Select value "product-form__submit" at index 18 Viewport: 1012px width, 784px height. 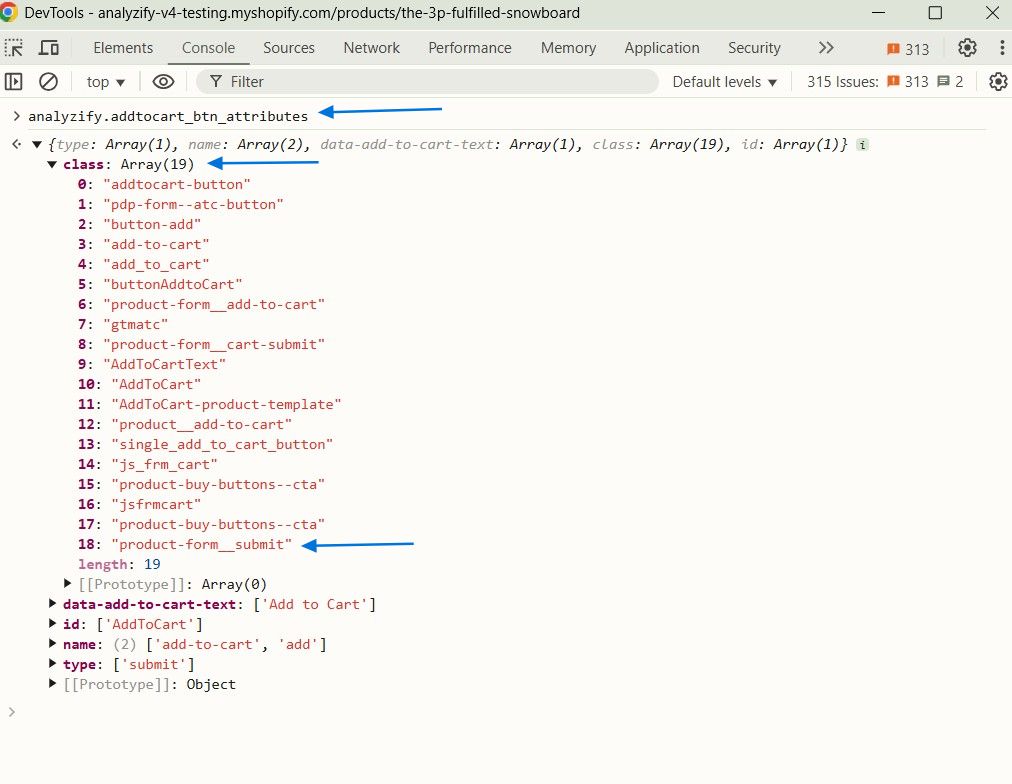tap(201, 545)
